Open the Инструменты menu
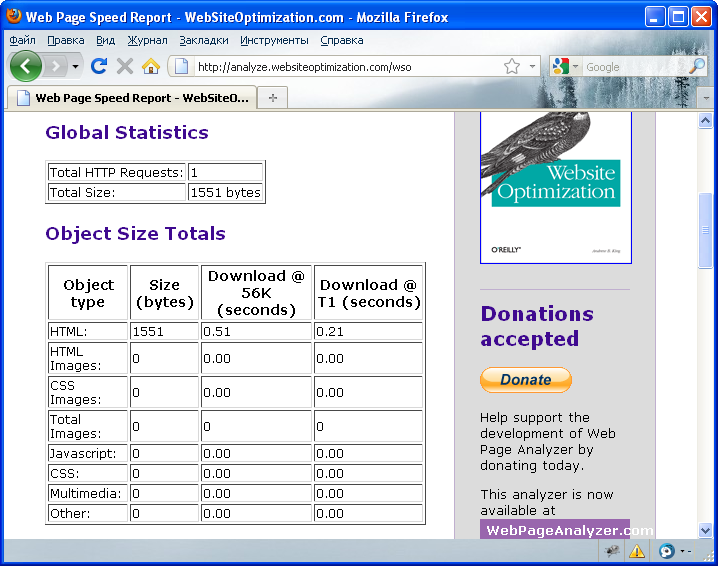Screen dimensions: 718x566 (x=274, y=40)
